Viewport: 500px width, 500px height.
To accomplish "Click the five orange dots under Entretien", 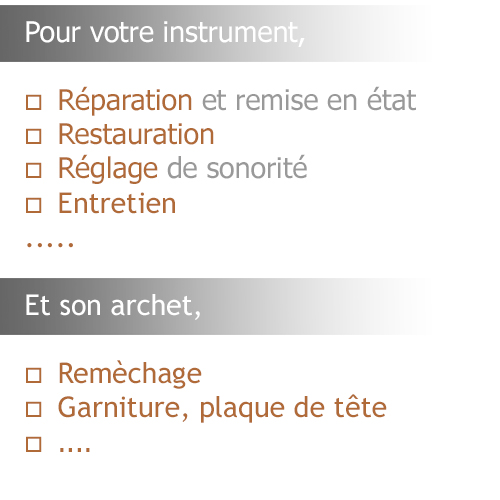I will coord(50,245).
